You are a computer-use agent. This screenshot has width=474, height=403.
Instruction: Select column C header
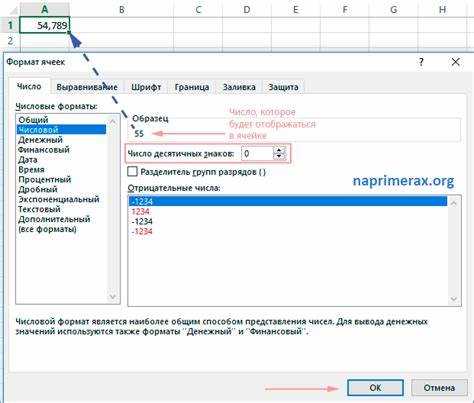pos(198,9)
